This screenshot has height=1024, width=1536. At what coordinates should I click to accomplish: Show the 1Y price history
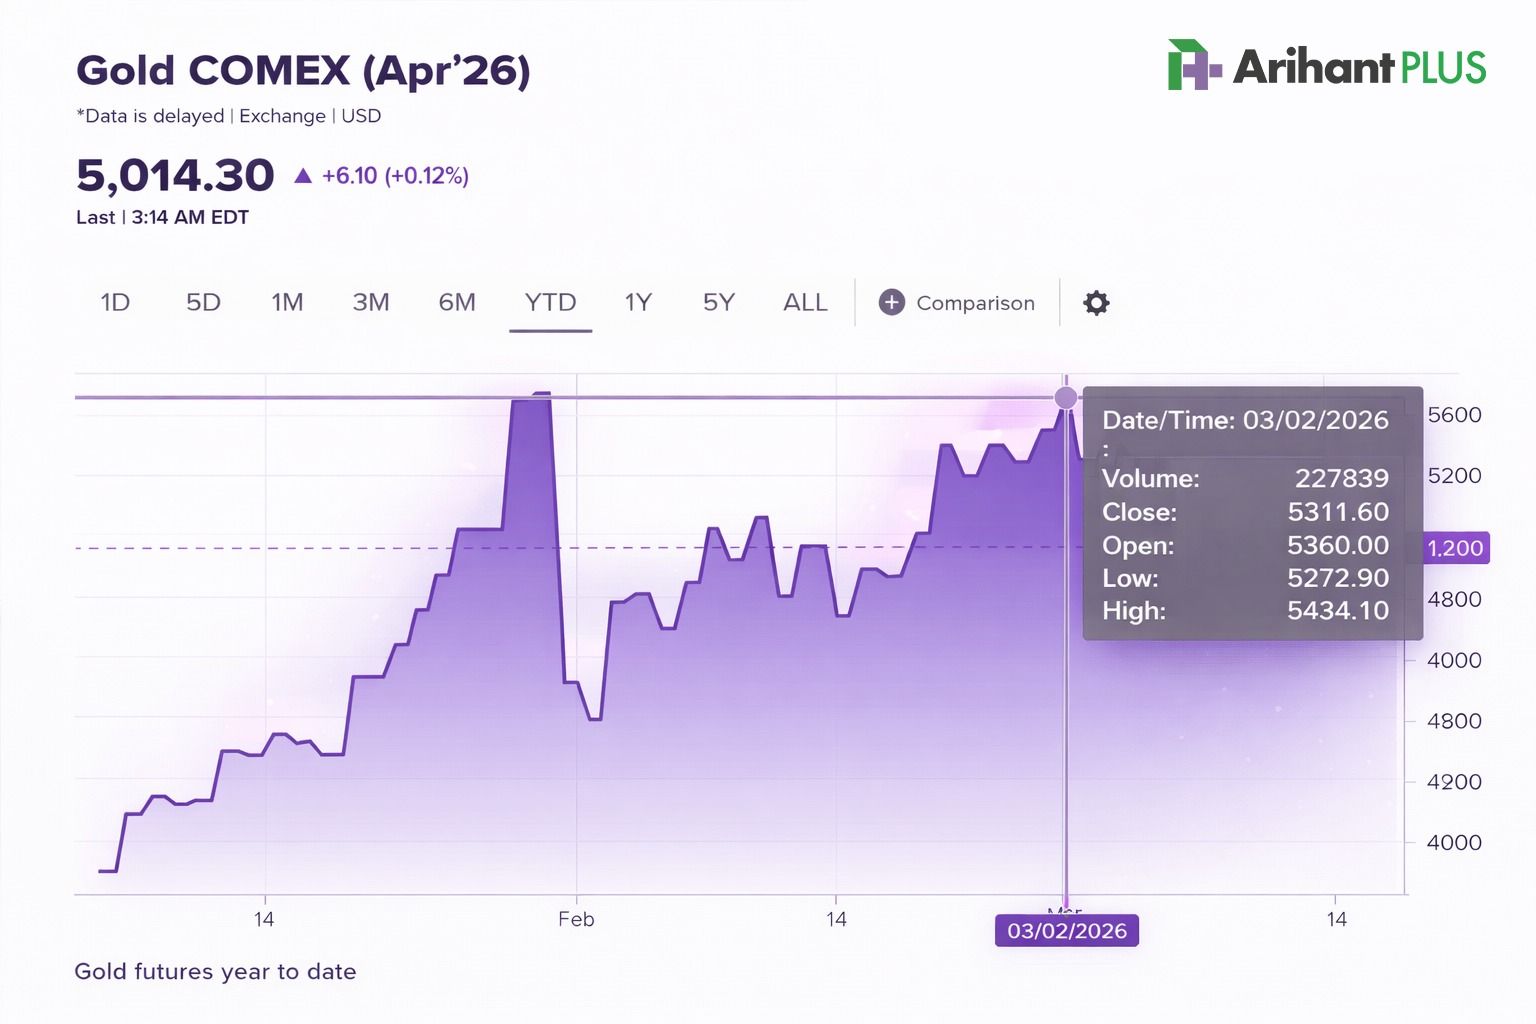638,302
